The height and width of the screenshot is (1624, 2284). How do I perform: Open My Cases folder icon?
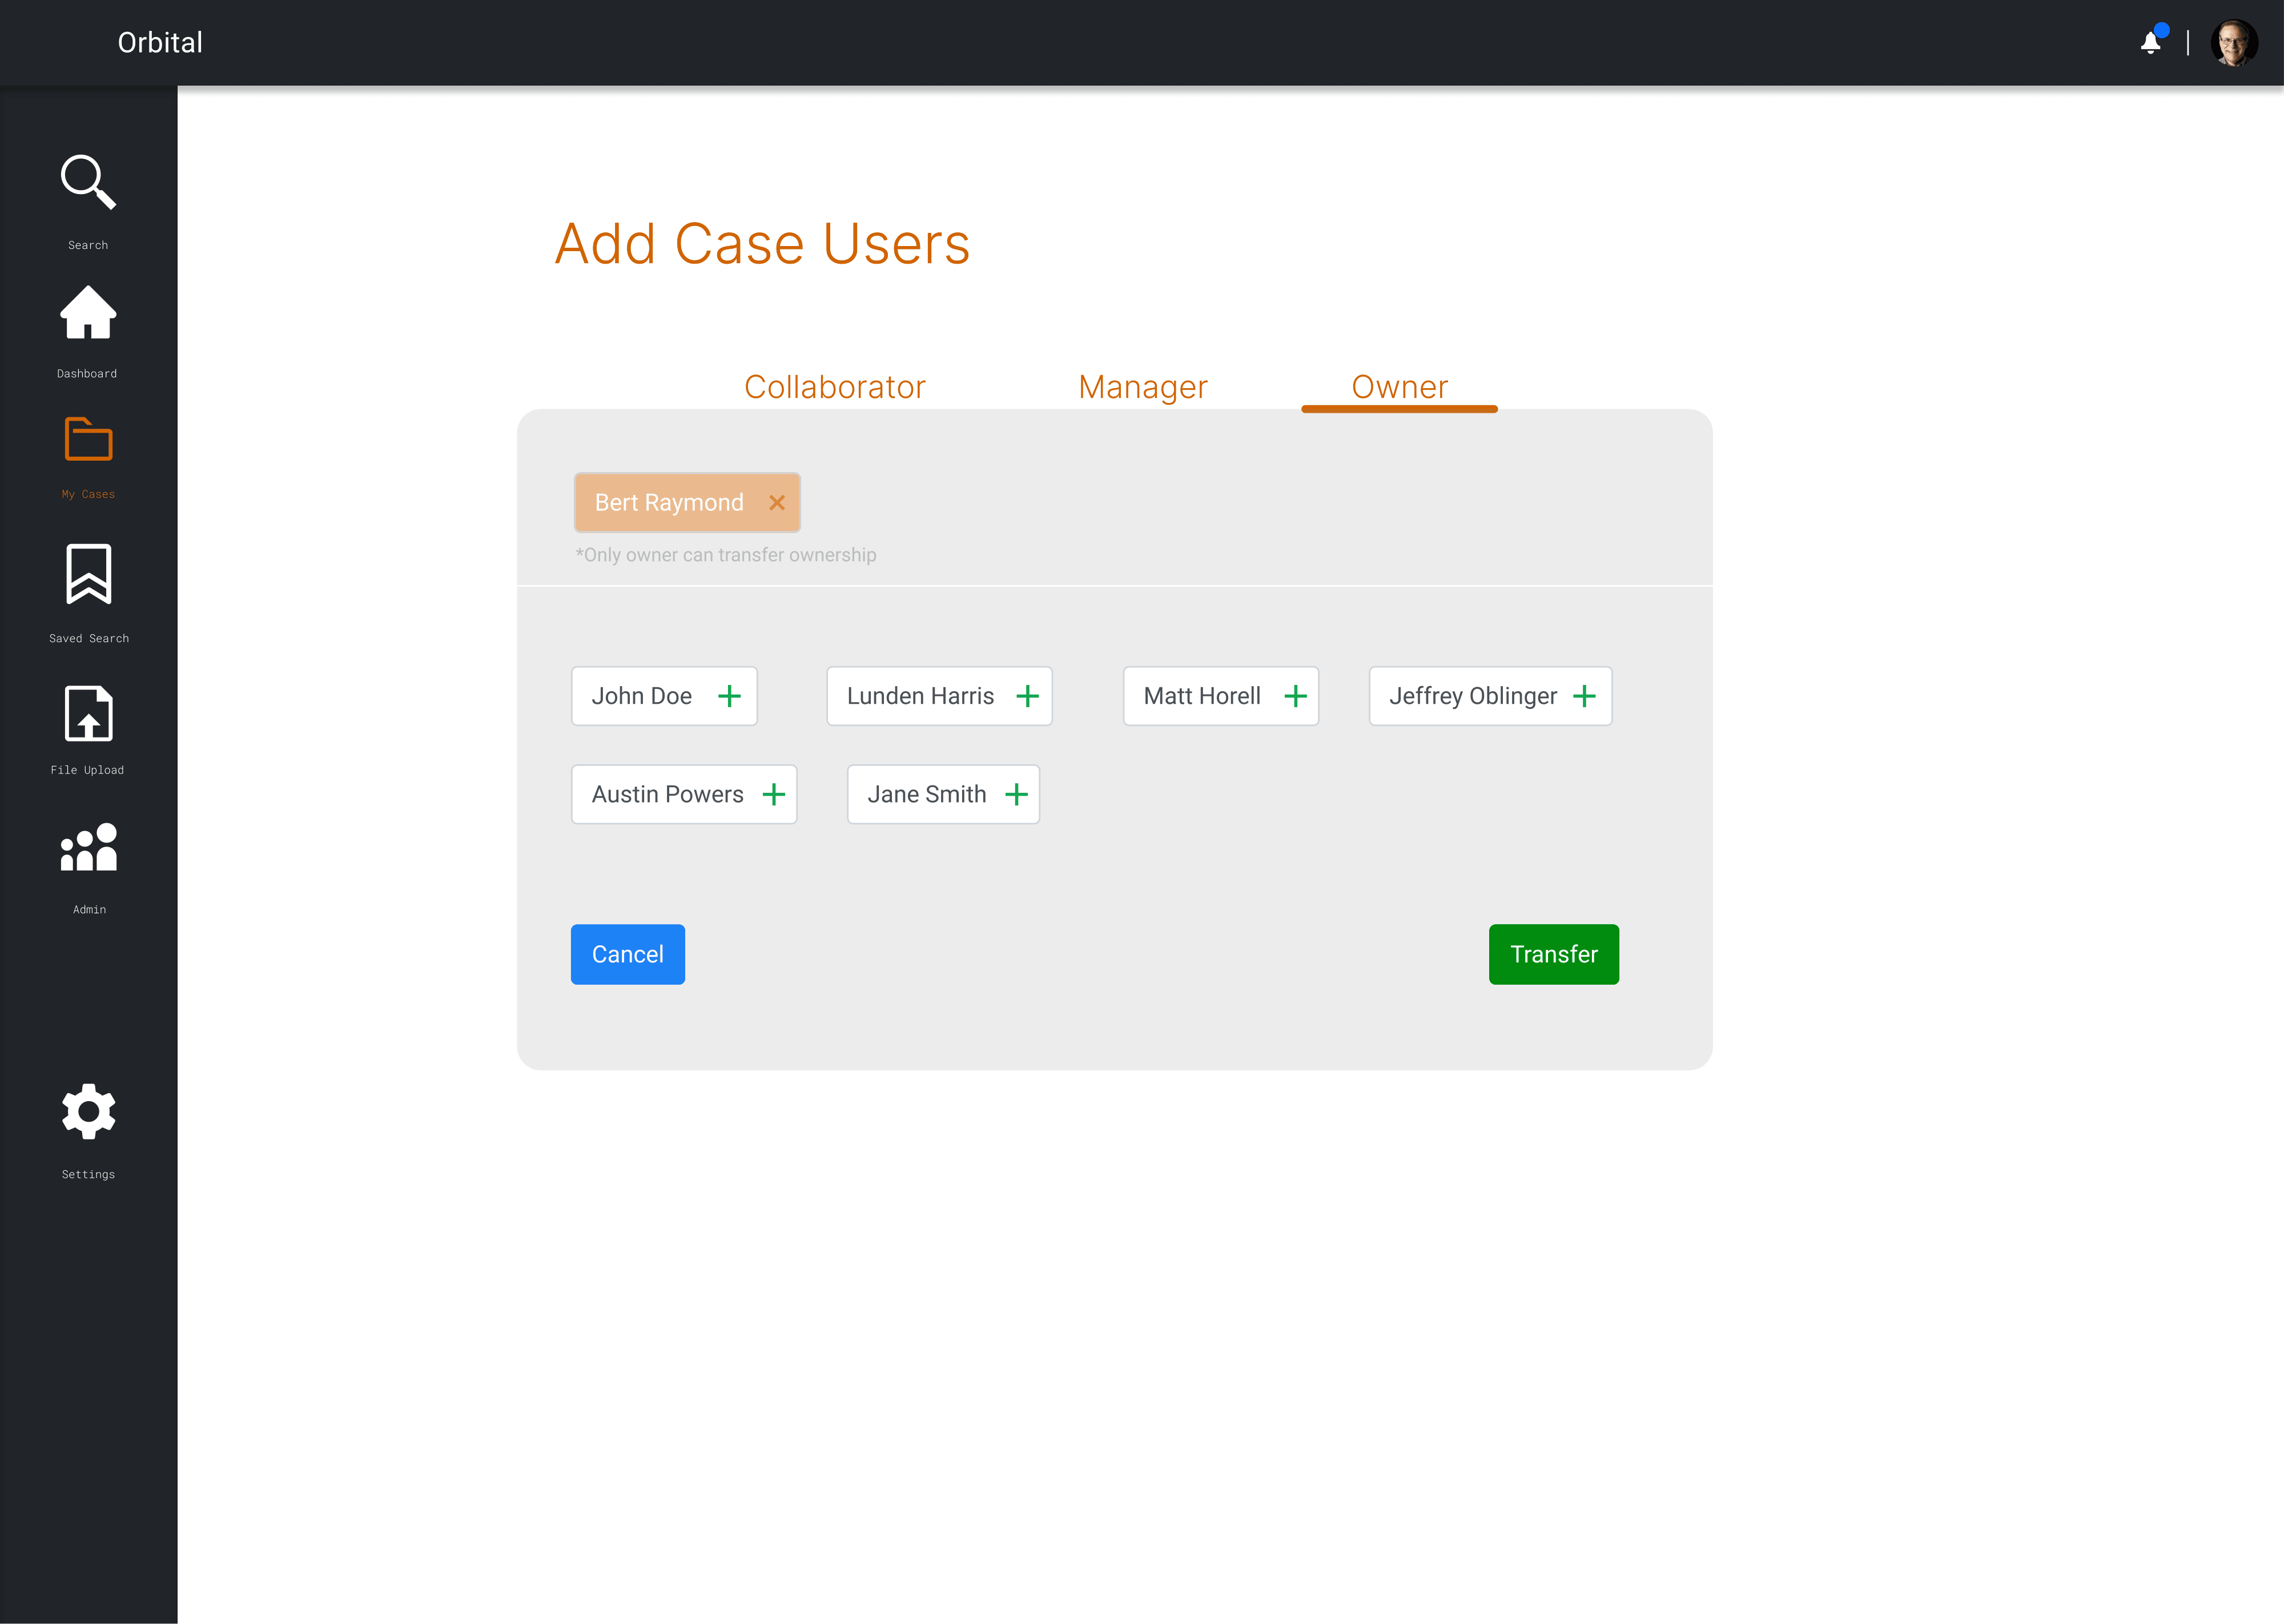pyautogui.click(x=88, y=440)
